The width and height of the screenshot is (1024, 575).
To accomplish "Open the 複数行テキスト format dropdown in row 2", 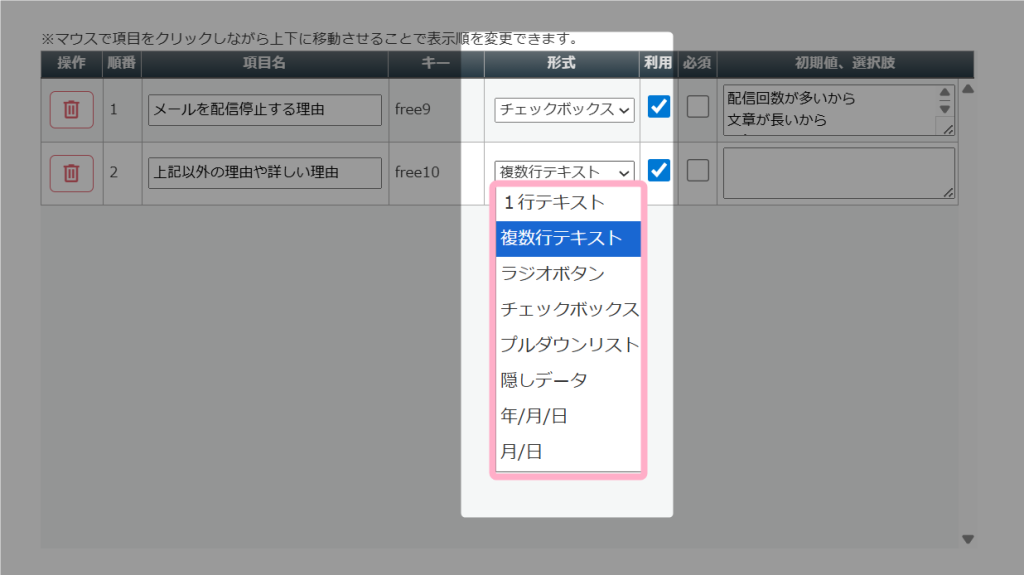I will (564, 172).
